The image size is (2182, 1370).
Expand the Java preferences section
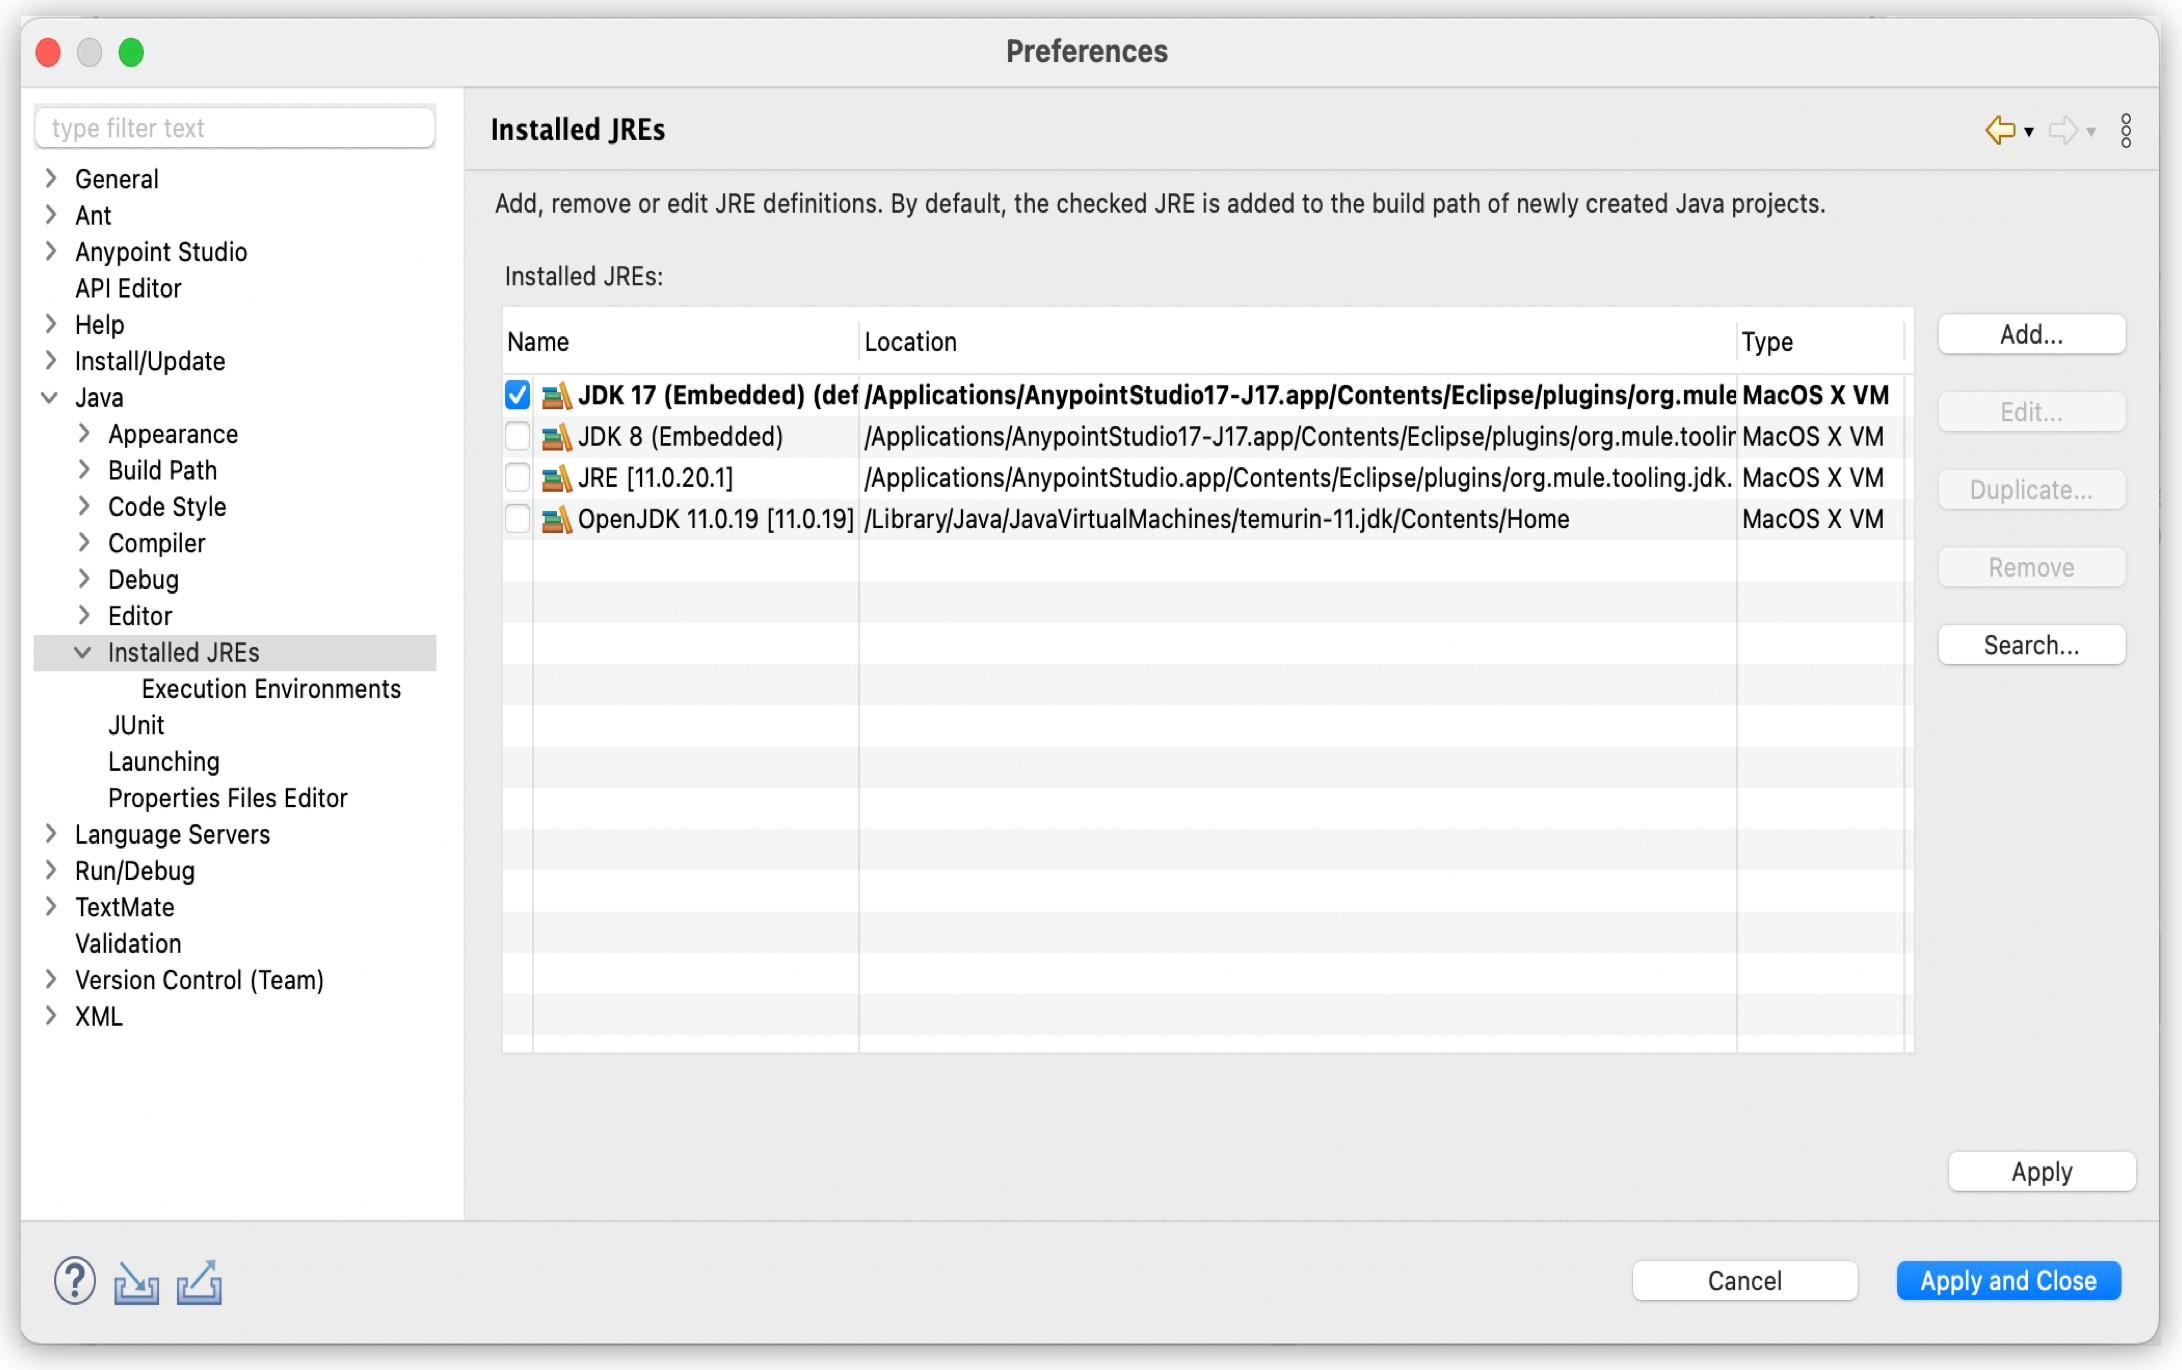tap(49, 398)
